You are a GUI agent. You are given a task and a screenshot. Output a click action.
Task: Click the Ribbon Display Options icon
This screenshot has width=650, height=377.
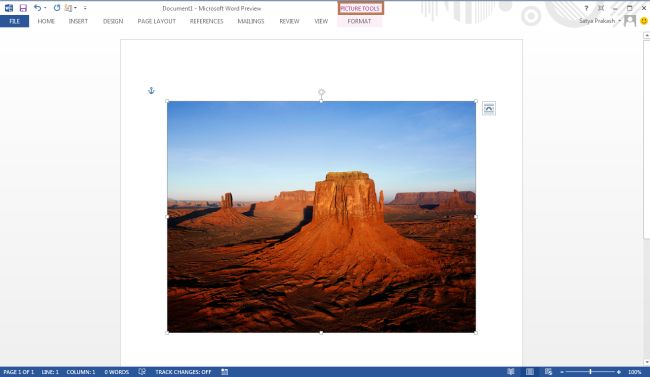(x=601, y=8)
